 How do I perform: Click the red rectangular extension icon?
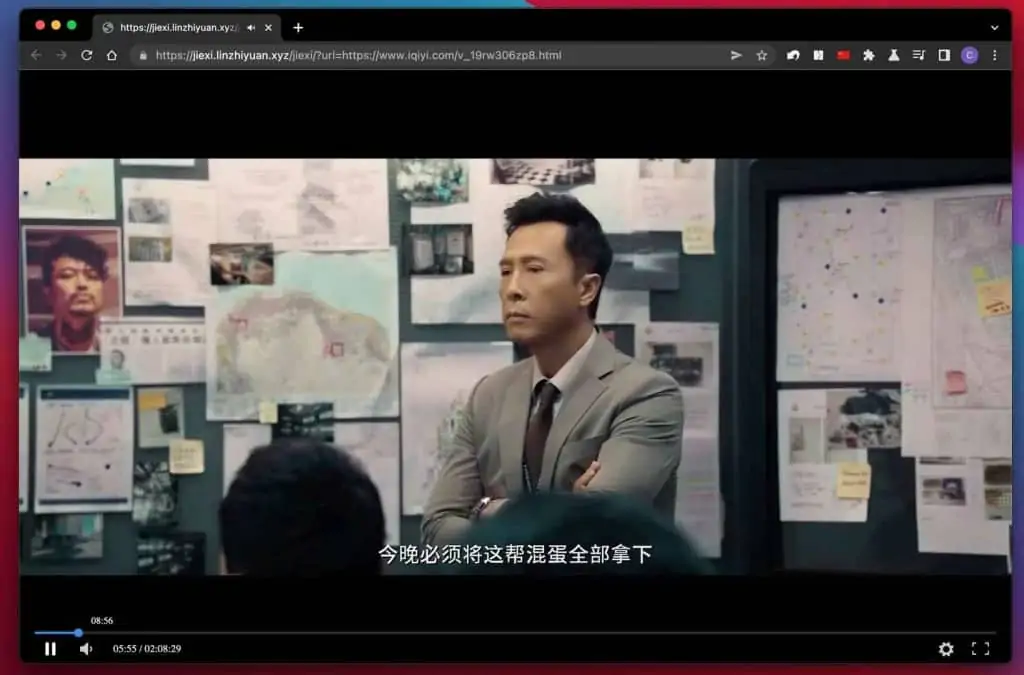click(x=843, y=55)
